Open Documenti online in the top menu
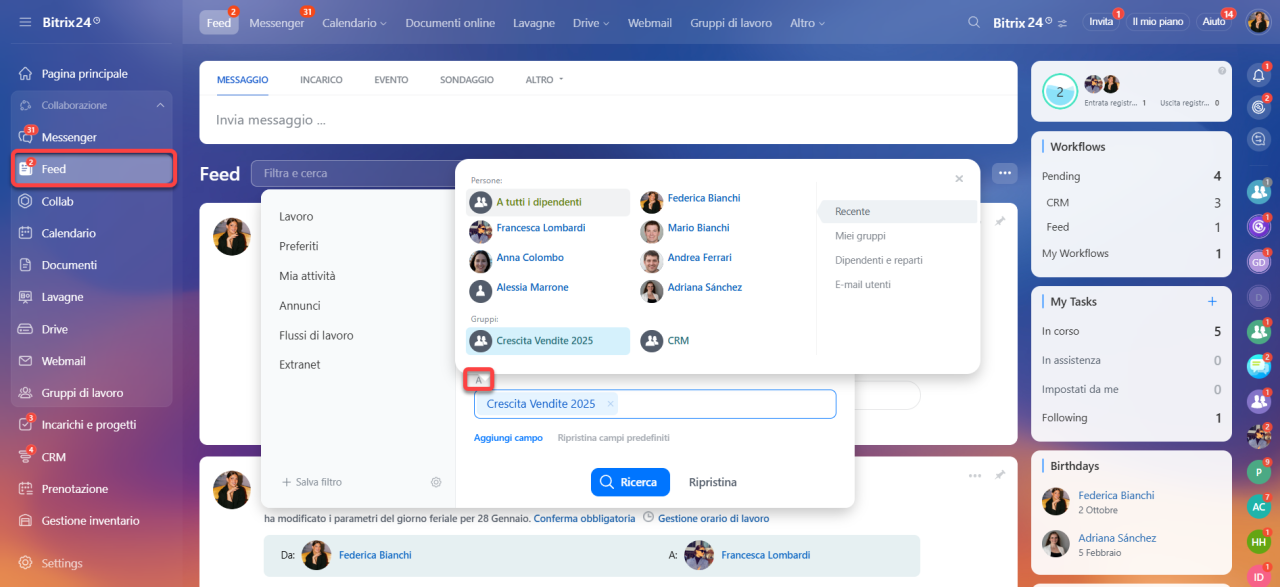This screenshot has width=1280, height=587. pyautogui.click(x=450, y=22)
